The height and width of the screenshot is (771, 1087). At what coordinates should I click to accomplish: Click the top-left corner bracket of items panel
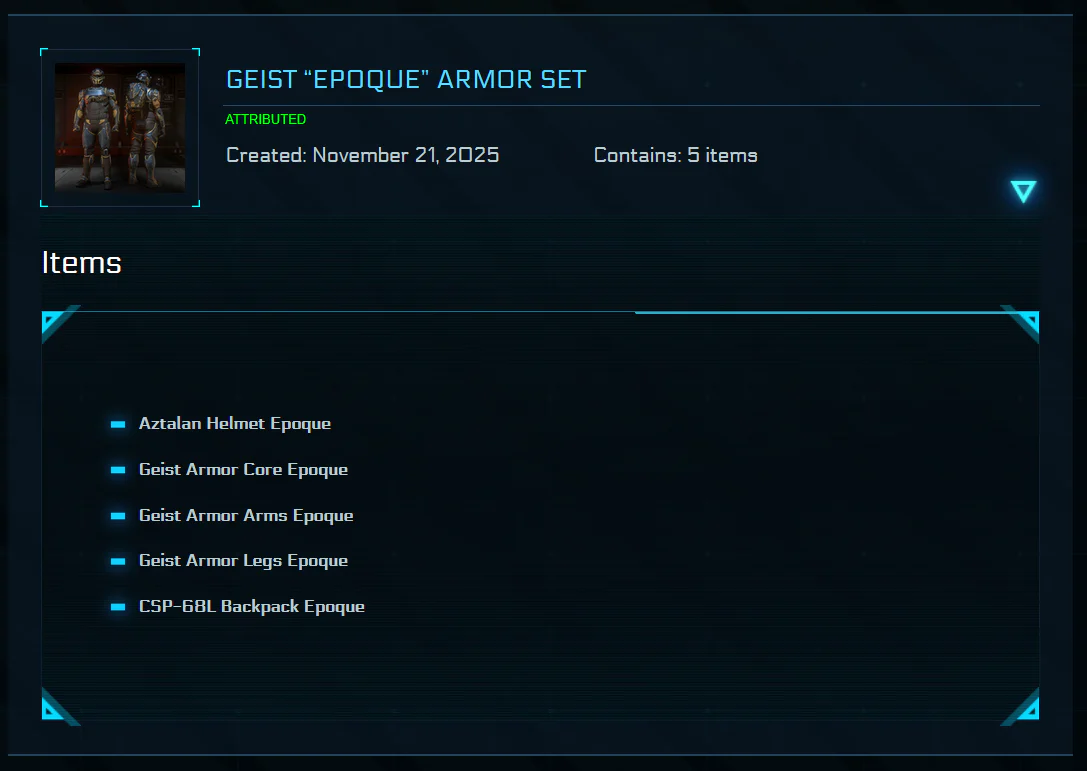60,323
